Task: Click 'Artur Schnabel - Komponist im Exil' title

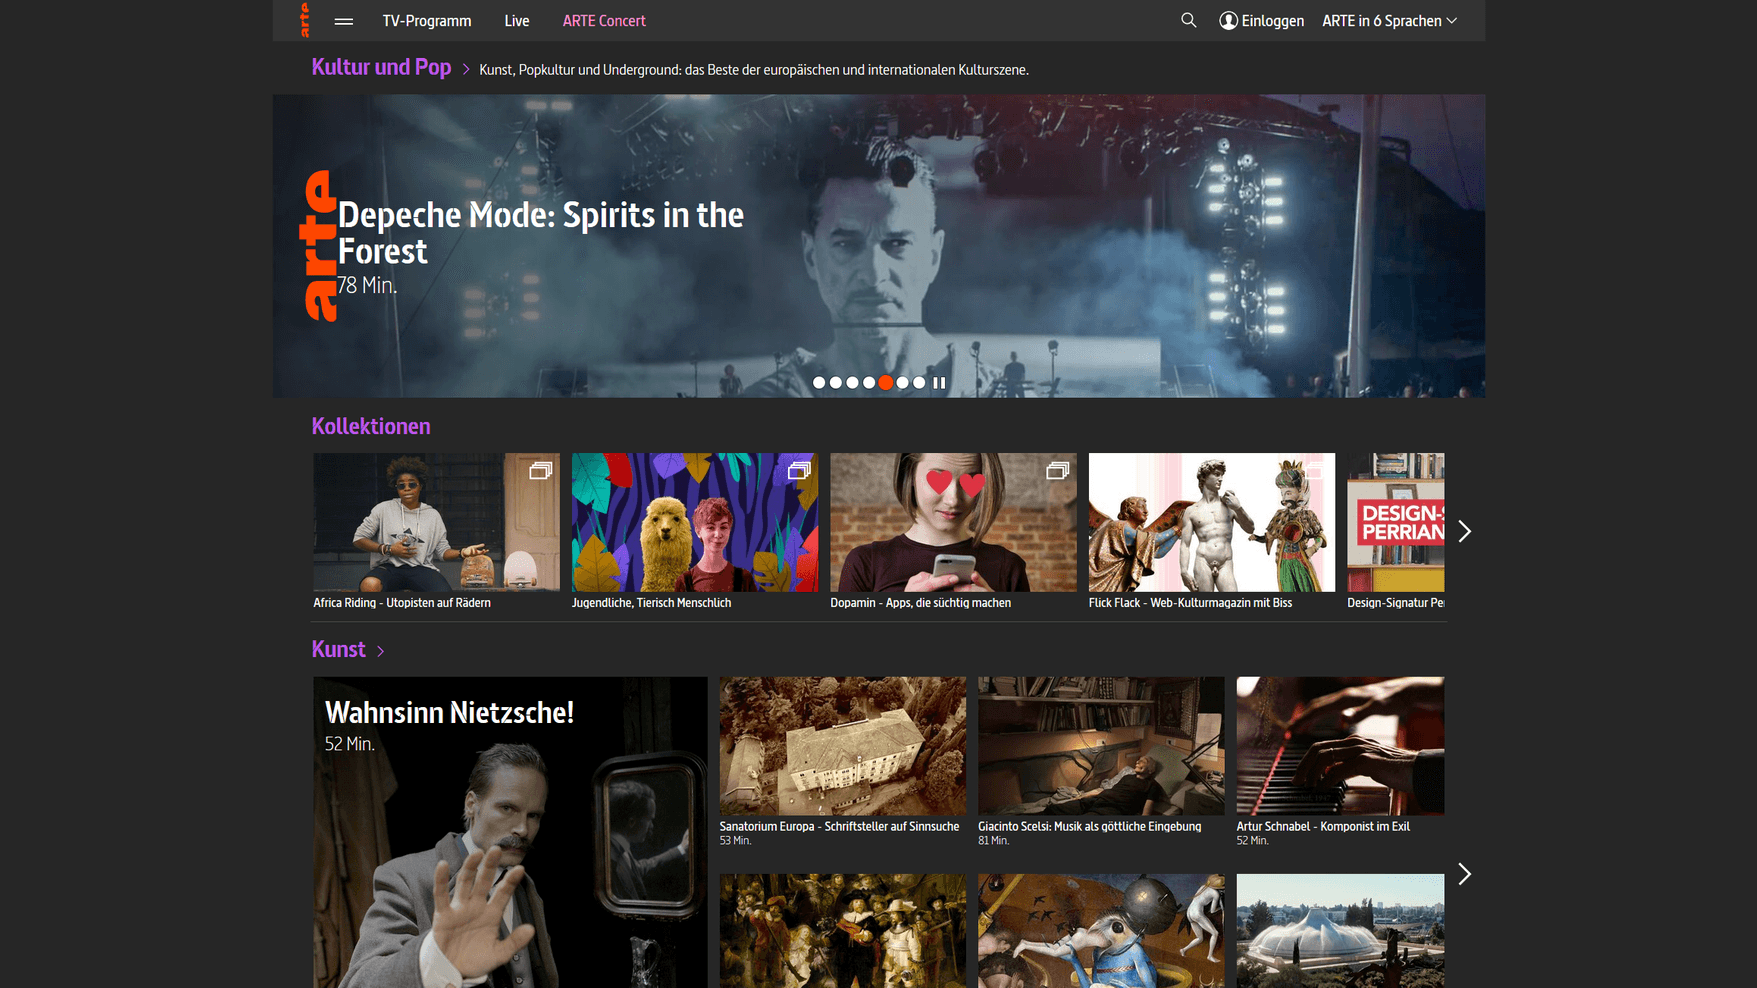Action: 1323,827
